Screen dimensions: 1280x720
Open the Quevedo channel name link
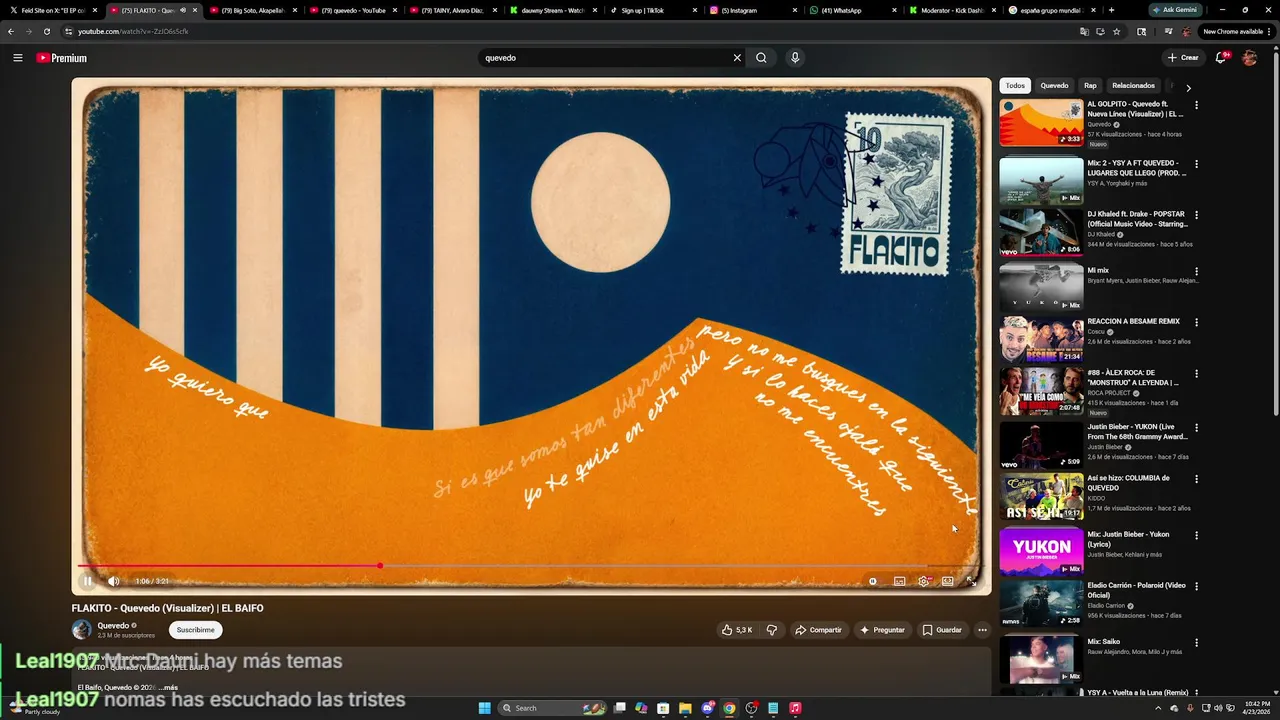[x=113, y=626]
